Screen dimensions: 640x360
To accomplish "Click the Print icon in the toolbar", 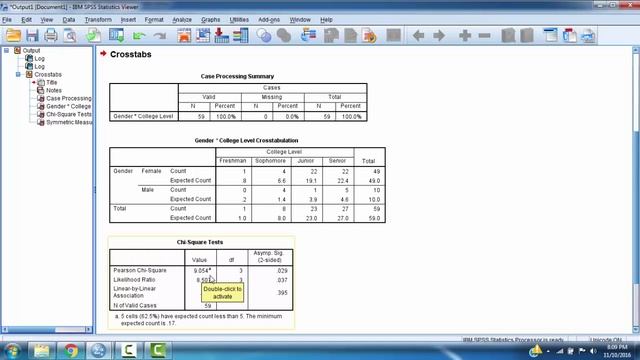I will [x=51, y=36].
